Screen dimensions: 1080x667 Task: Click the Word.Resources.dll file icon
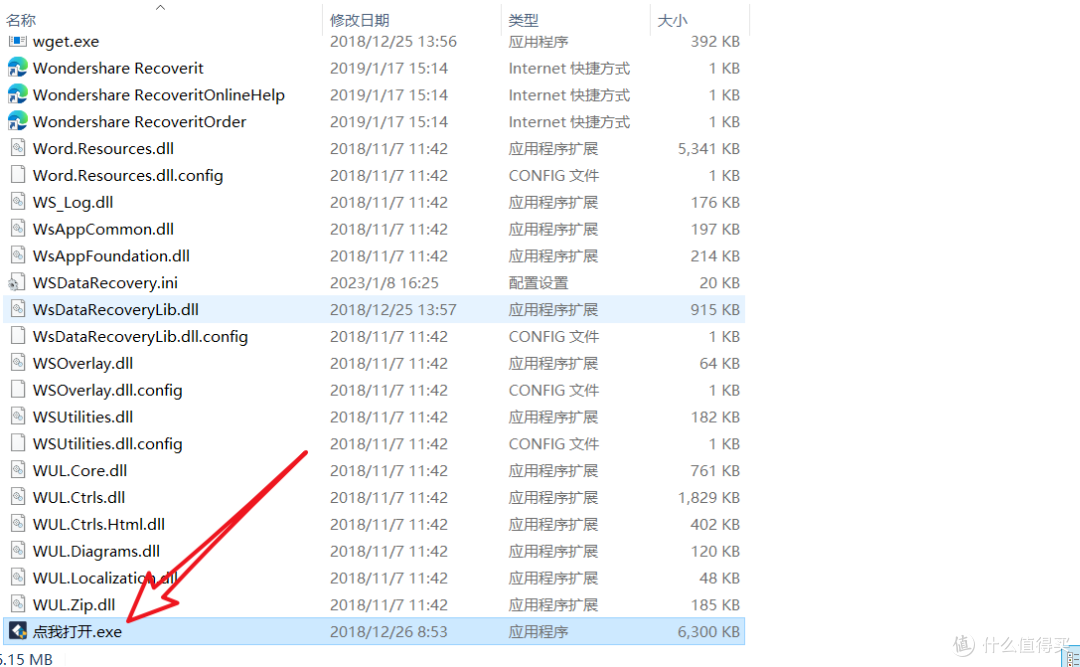click(x=18, y=148)
